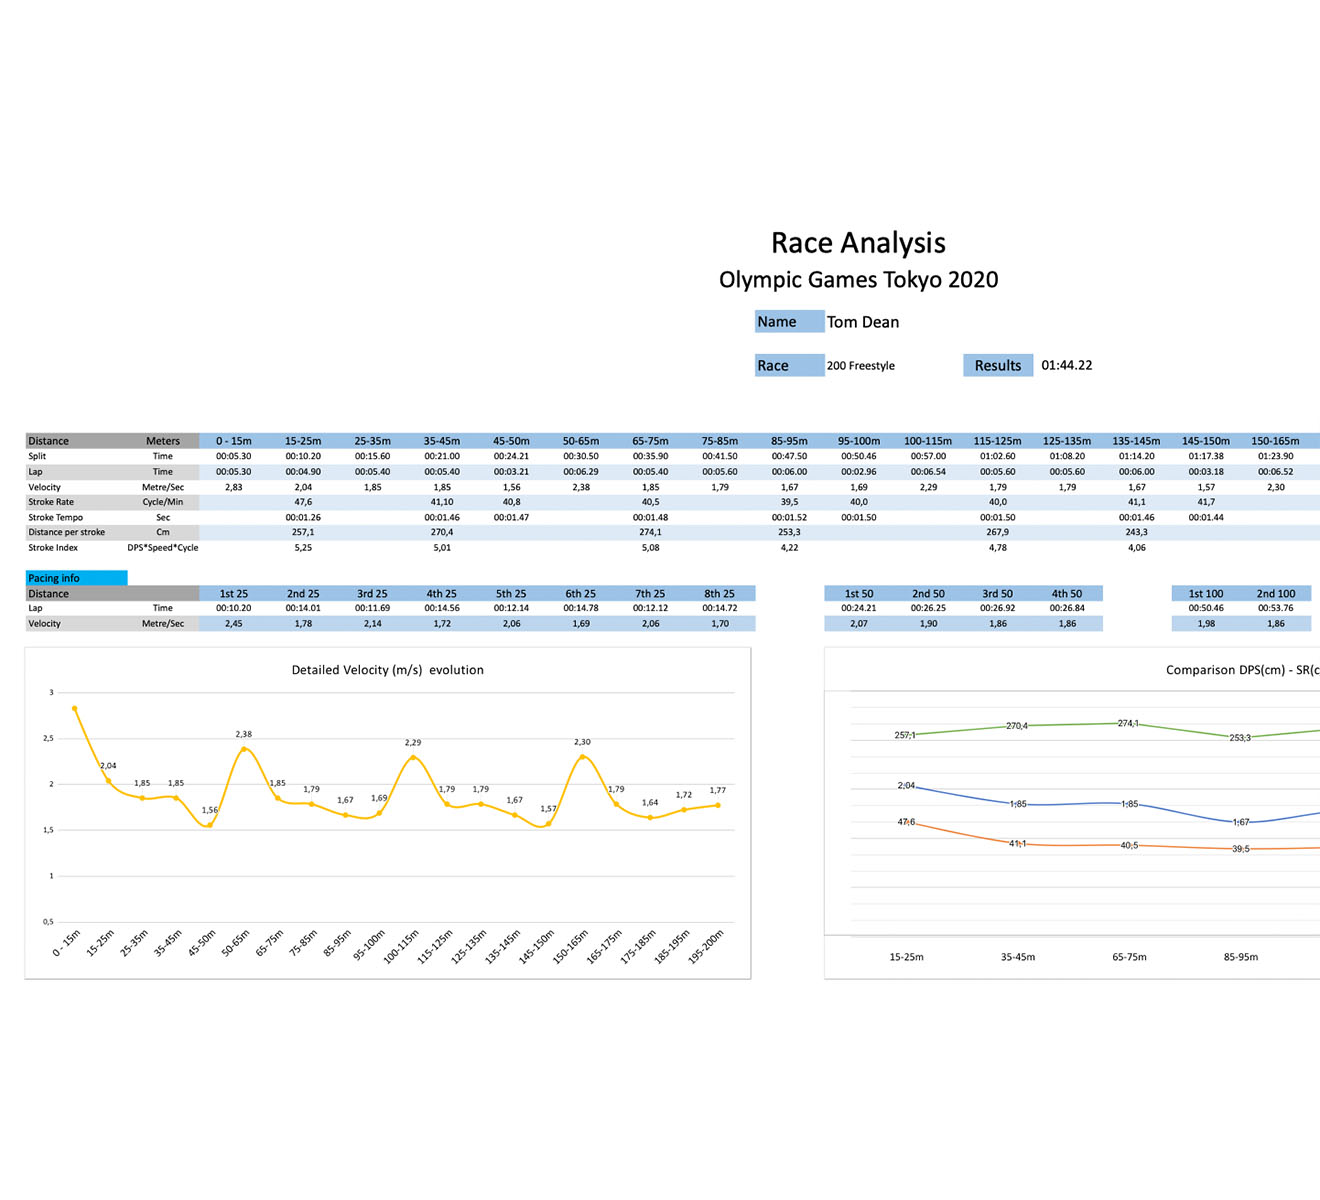Select the Stroke Rate row label
Image resolution: width=1320 pixels, height=1200 pixels.
(51, 502)
